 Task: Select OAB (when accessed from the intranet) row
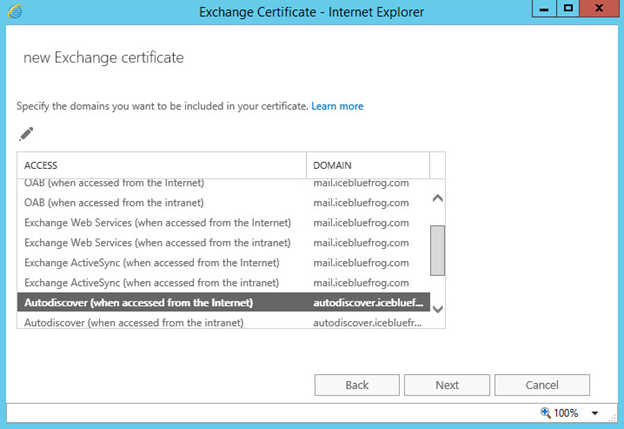pos(223,203)
